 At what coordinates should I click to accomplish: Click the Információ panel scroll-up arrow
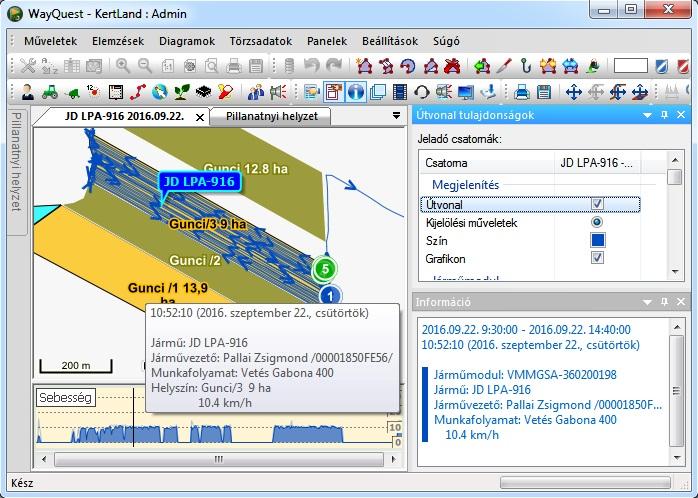coord(677,327)
